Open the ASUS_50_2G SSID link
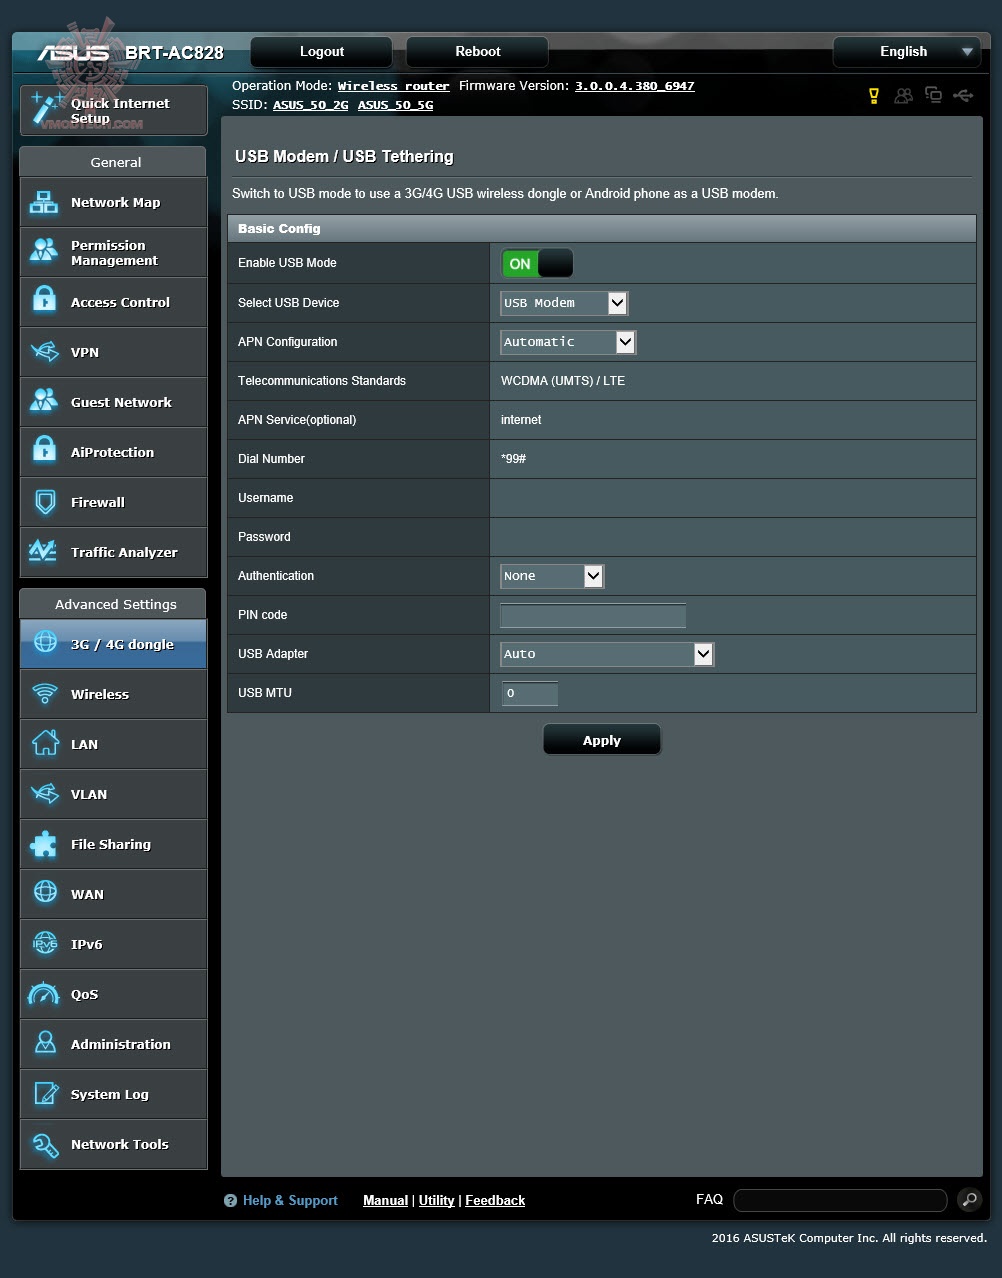Image resolution: width=1002 pixels, height=1278 pixels. point(311,104)
